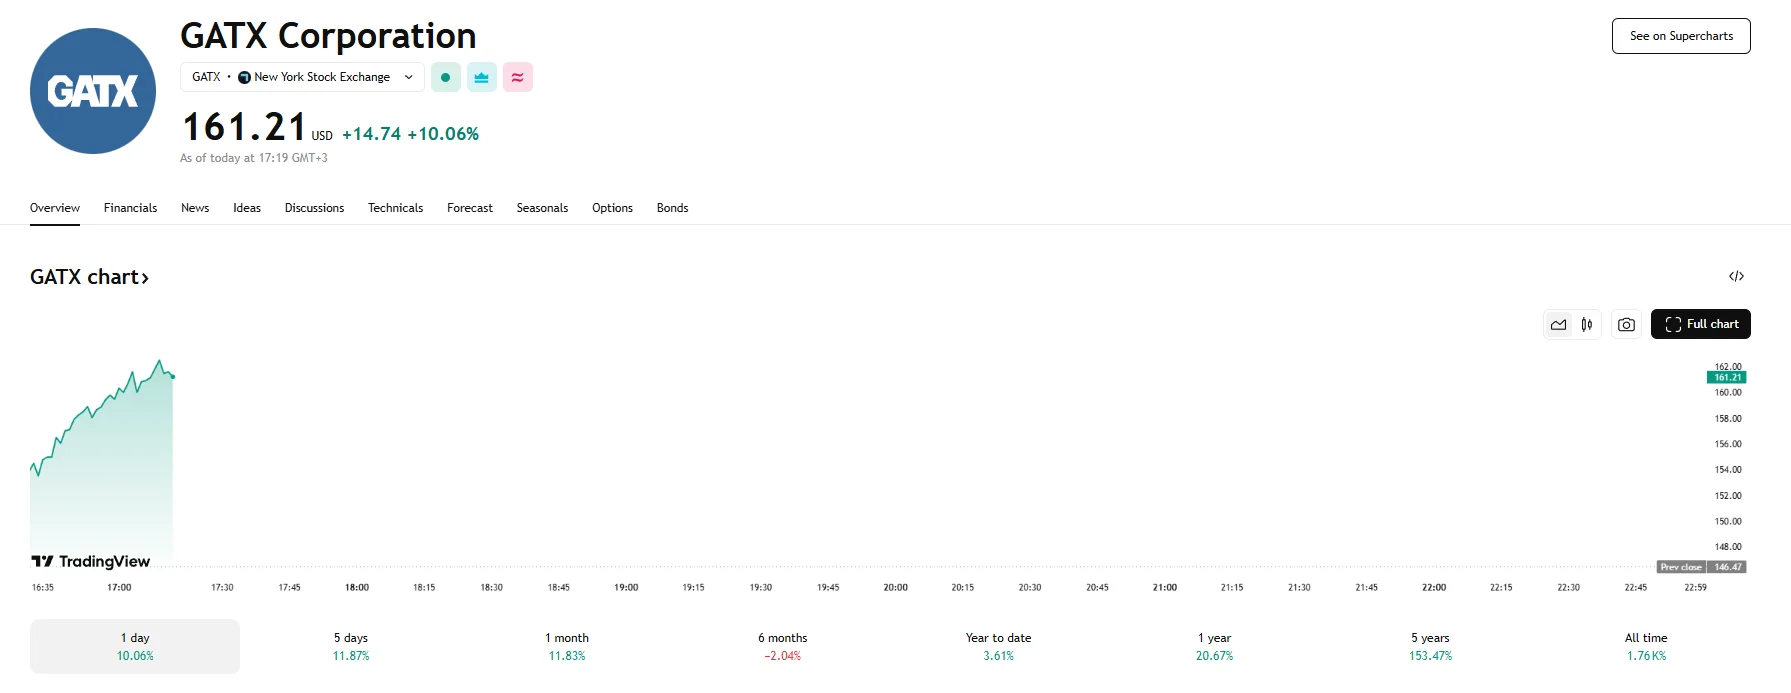Open the GATX exchange selector dropdown

[x=302, y=77]
